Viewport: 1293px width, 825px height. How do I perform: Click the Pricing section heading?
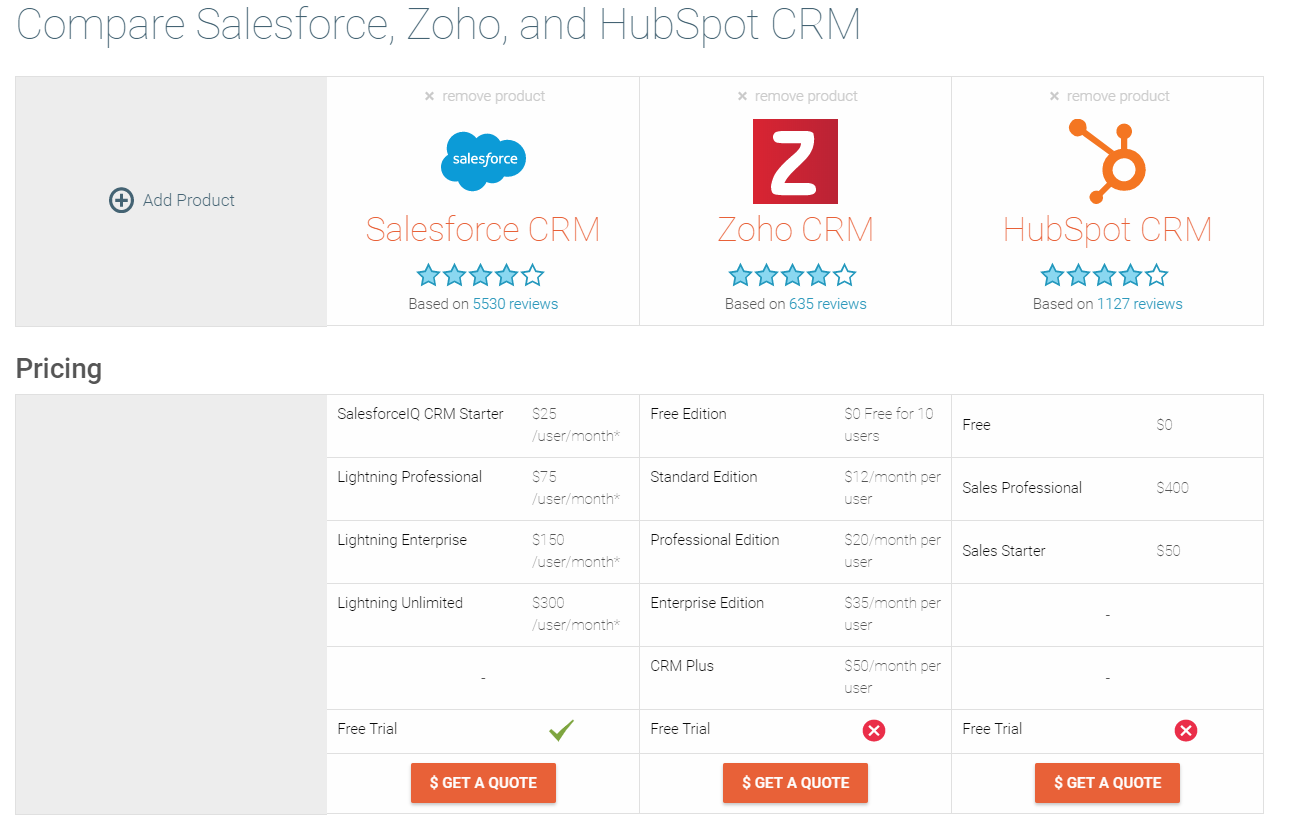pos(59,369)
